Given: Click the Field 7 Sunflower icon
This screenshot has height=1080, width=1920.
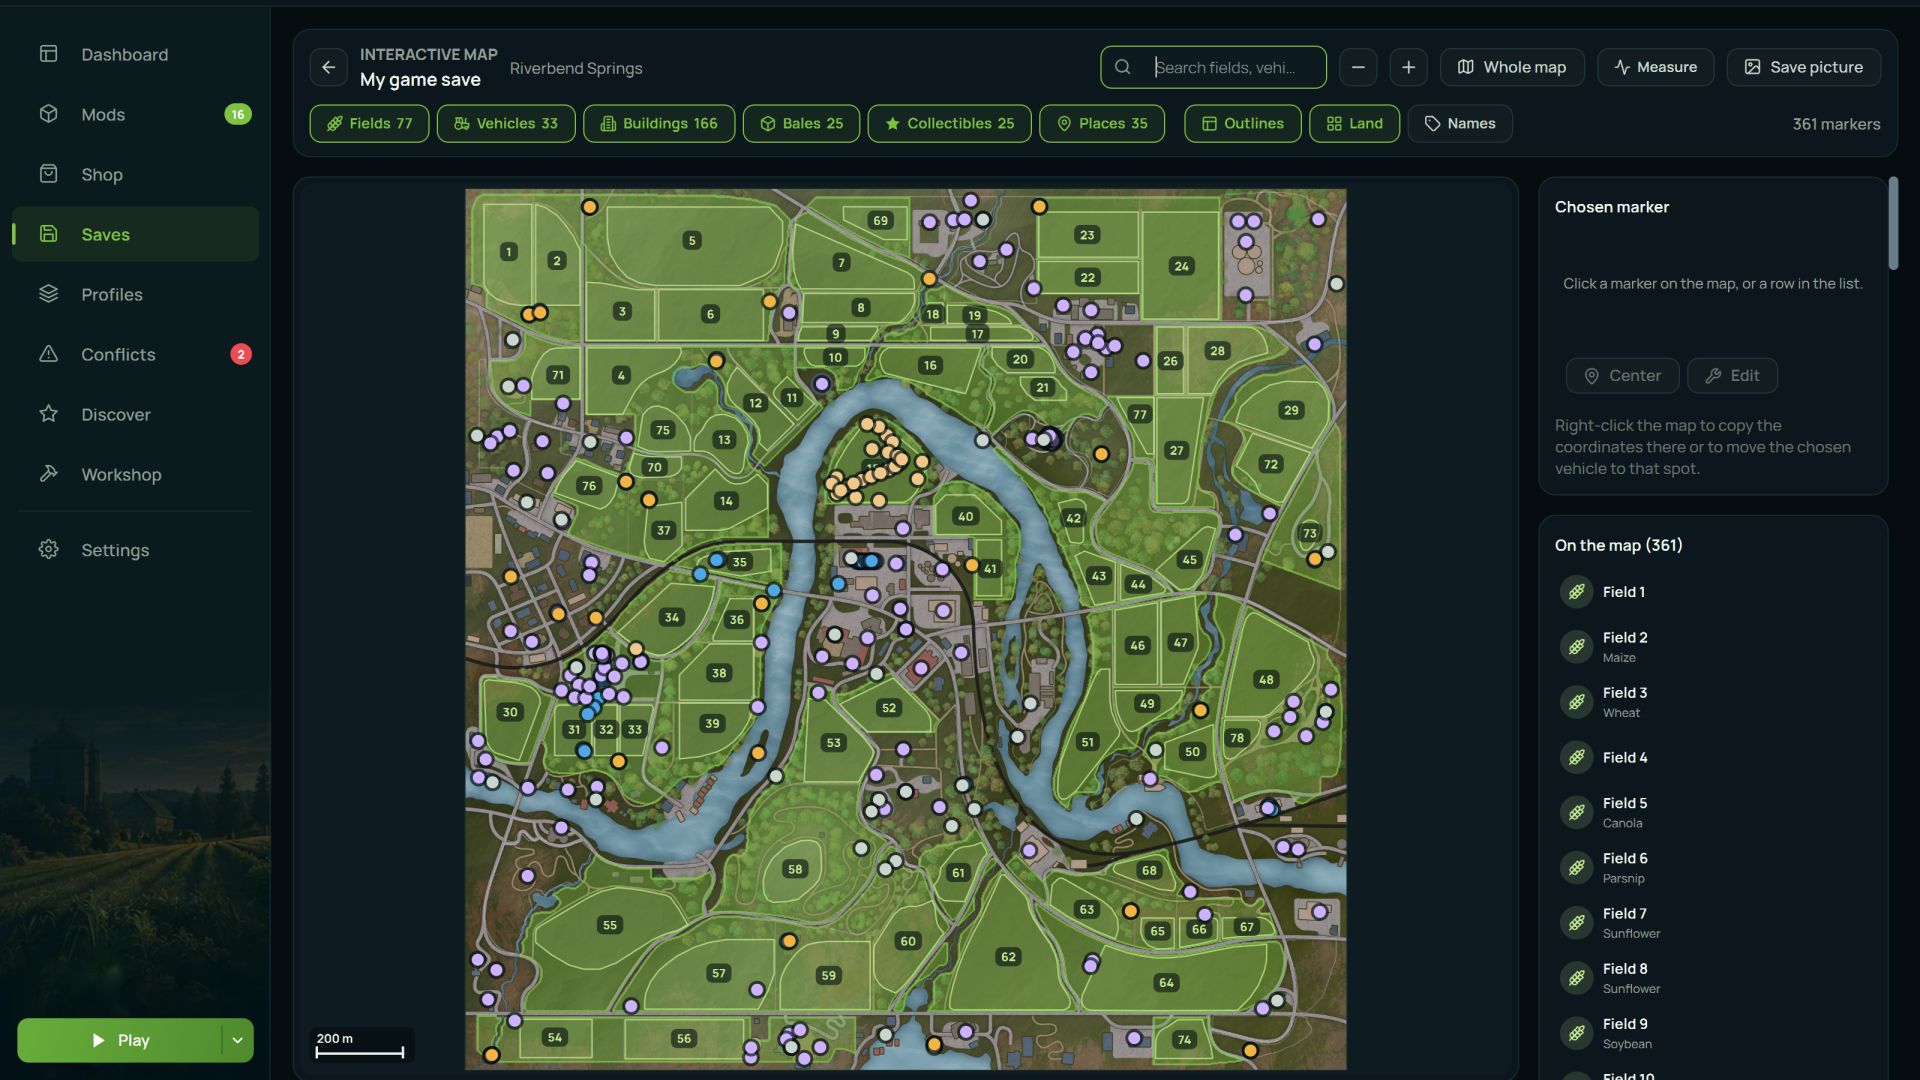Looking at the screenshot, I should click(x=1577, y=922).
